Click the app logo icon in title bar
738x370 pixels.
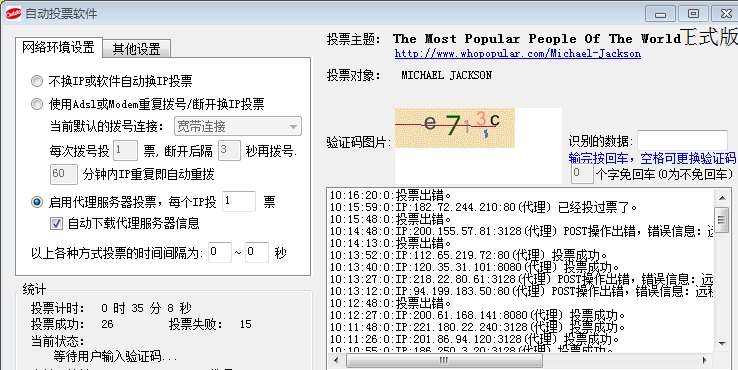point(13,14)
